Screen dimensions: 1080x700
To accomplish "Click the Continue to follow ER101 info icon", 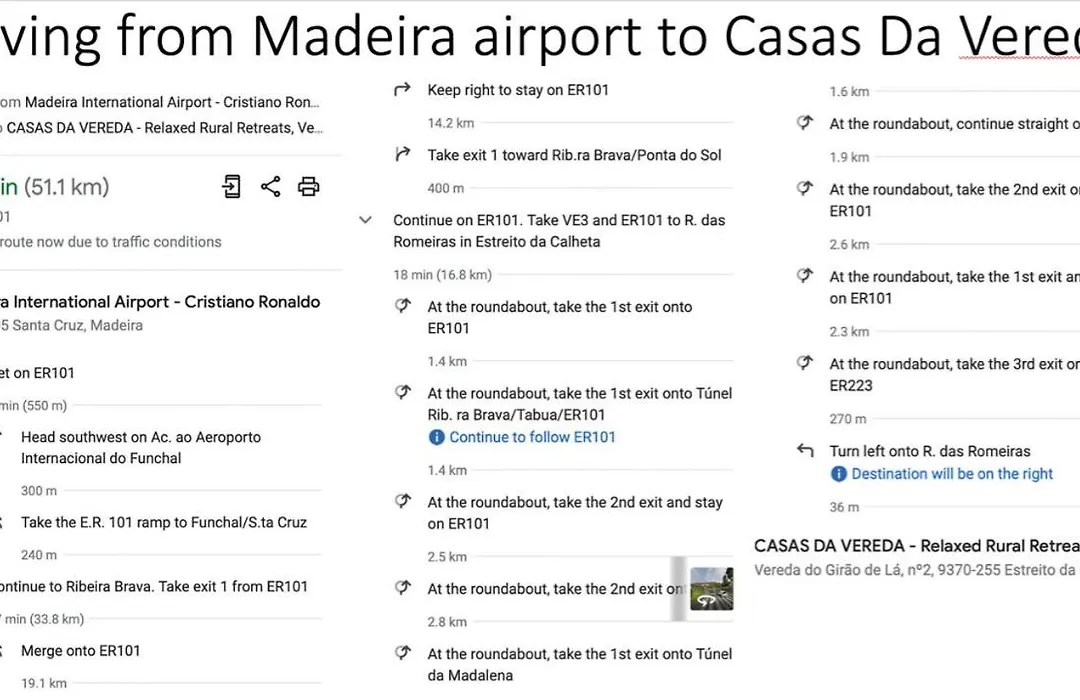I will pos(436,438).
